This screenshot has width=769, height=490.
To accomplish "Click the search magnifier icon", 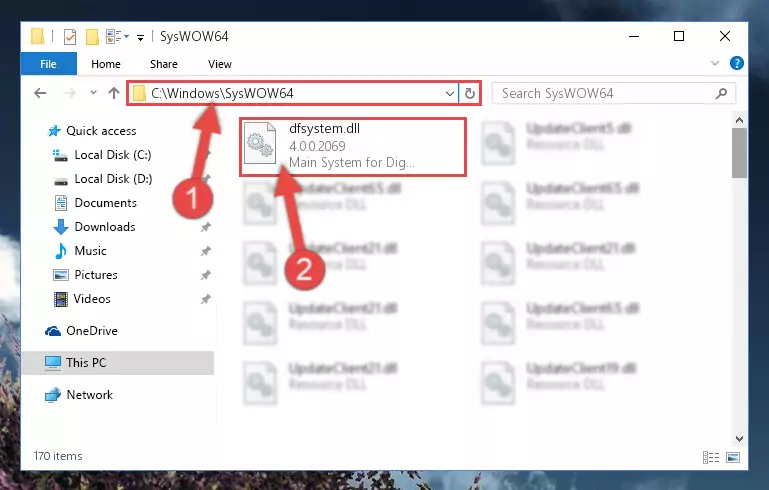I will tap(721, 93).
